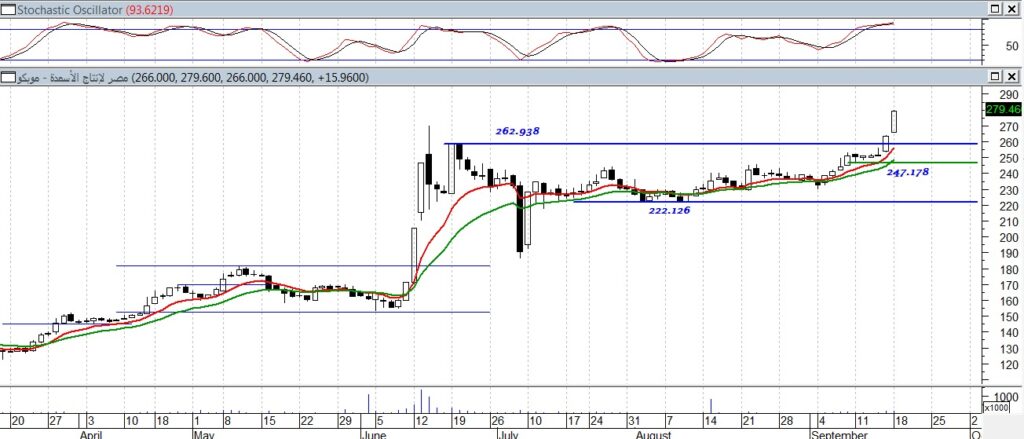Viewport: 1024px width, 439px height.
Task: Click the 247.178 level label
Action: 908,173
